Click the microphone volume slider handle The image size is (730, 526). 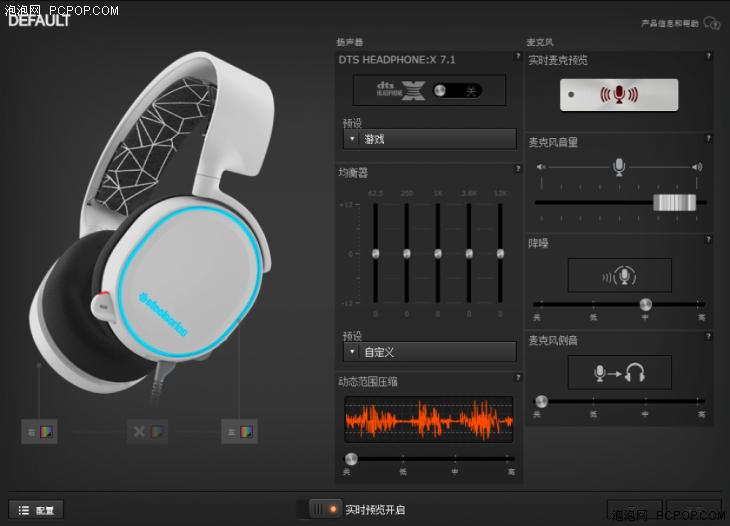coord(674,202)
